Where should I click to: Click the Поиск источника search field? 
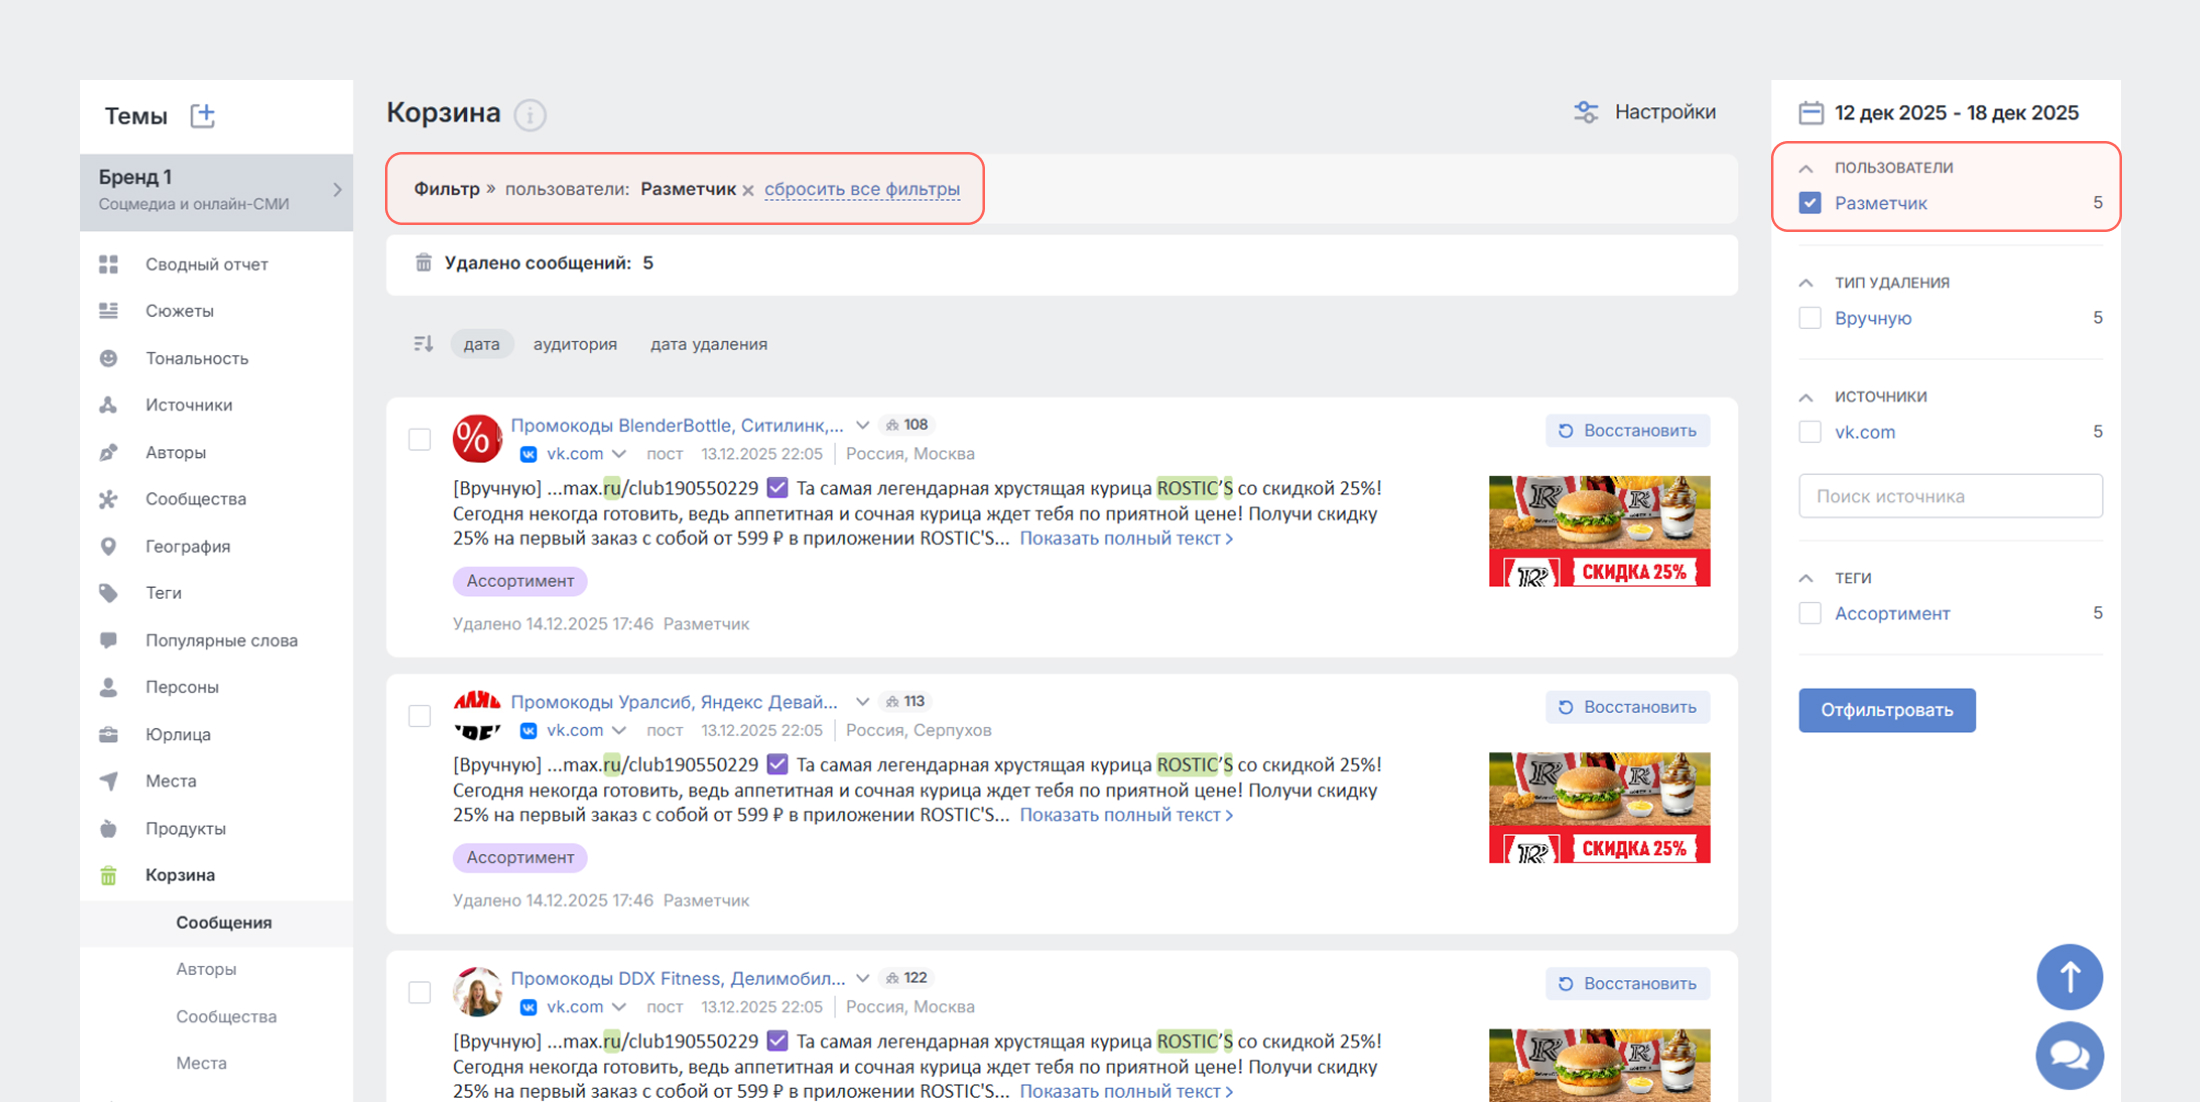point(1949,495)
